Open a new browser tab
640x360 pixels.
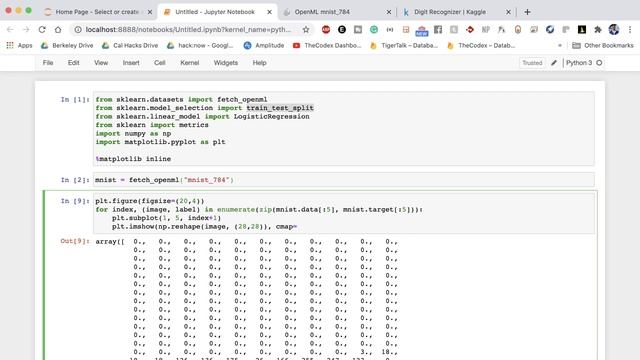[x=527, y=12]
